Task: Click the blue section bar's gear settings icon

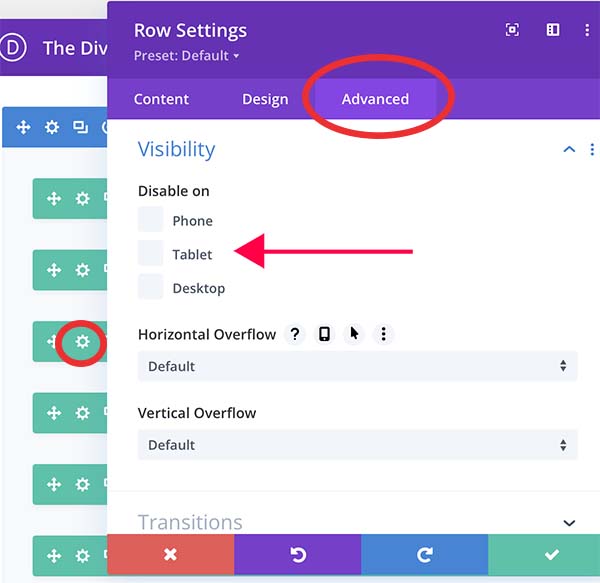Action: point(52,127)
